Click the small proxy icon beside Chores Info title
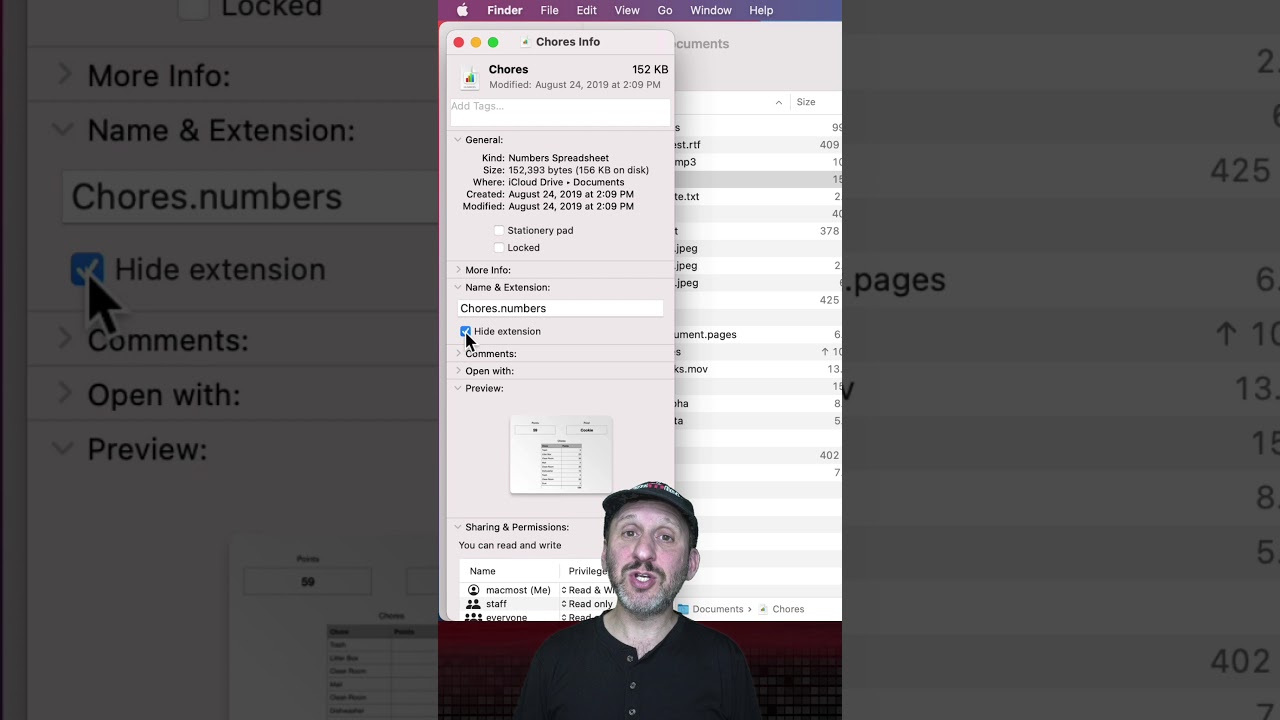The height and width of the screenshot is (720, 1280). [x=526, y=42]
